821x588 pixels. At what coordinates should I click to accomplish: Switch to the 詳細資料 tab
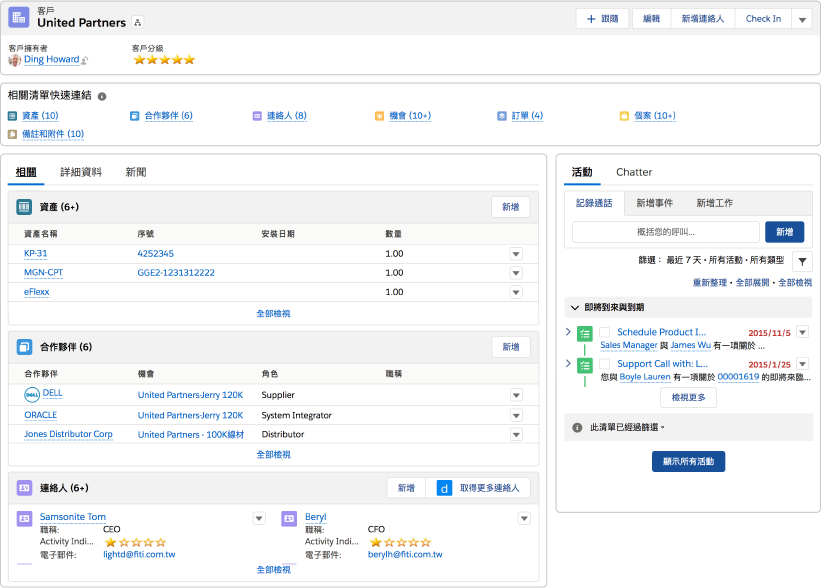(81, 172)
